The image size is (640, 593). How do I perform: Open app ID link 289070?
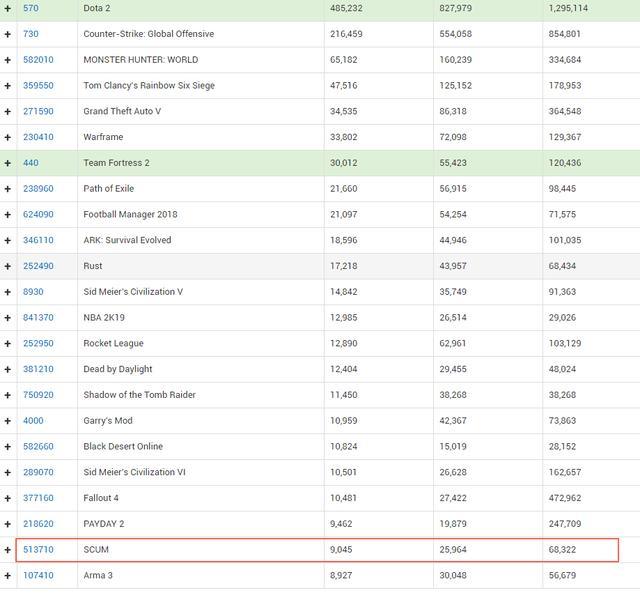[38, 472]
